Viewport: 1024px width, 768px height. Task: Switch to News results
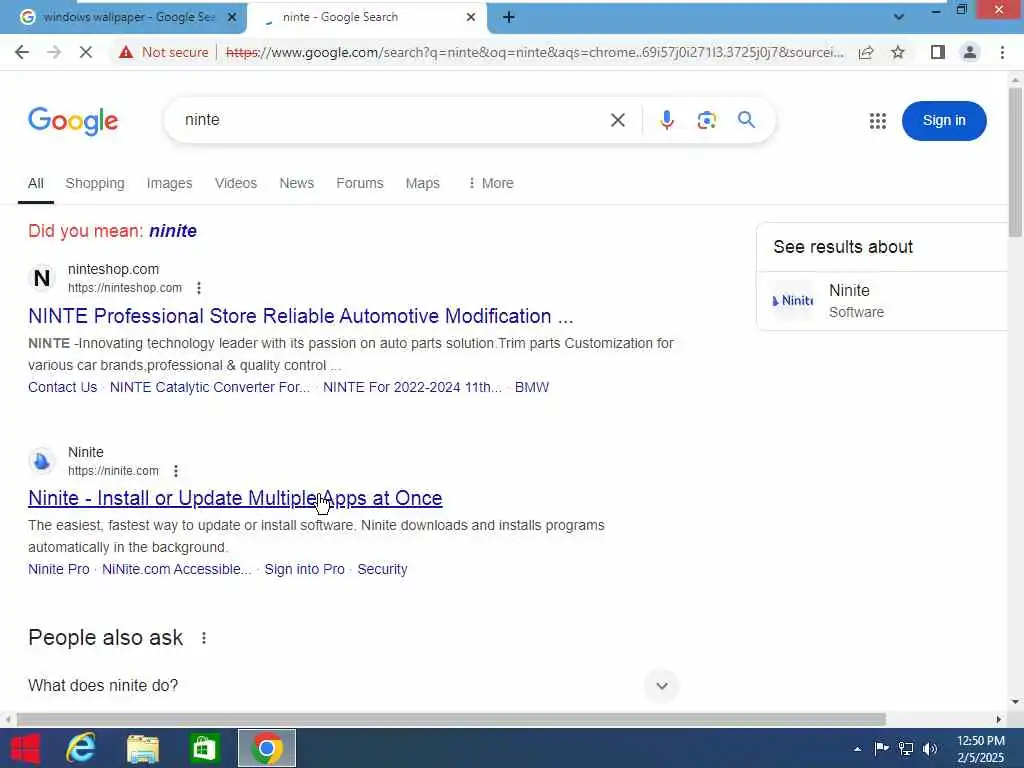tap(296, 184)
